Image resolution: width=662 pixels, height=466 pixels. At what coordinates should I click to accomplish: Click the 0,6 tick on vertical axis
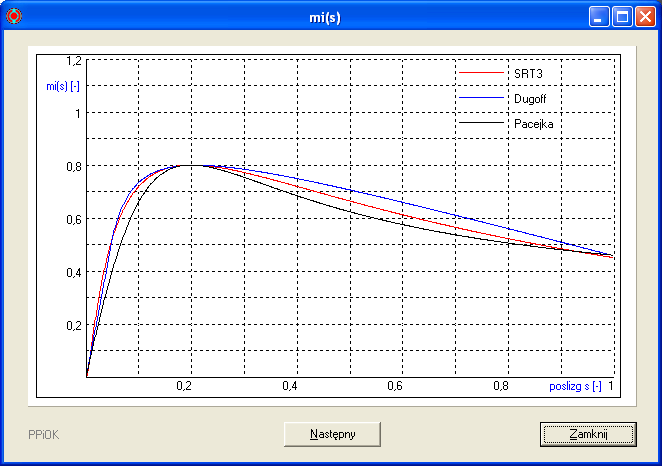pyautogui.click(x=72, y=219)
